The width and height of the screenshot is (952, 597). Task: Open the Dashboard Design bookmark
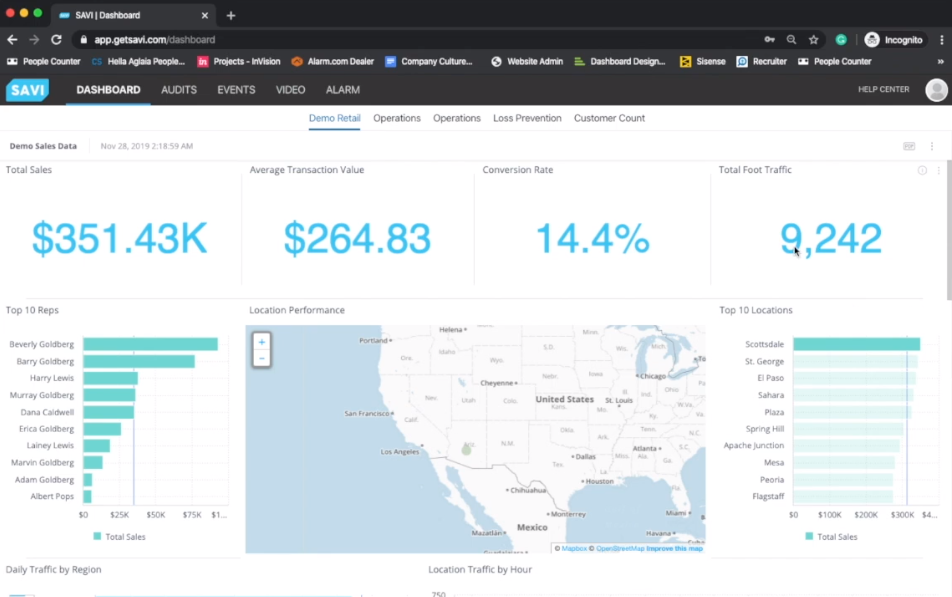(620, 61)
